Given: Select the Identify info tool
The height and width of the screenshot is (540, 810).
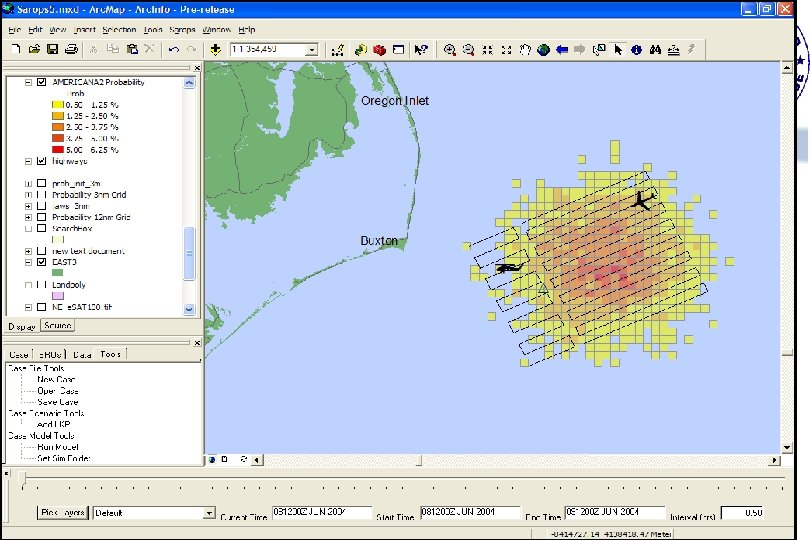Looking at the screenshot, I should point(637,49).
